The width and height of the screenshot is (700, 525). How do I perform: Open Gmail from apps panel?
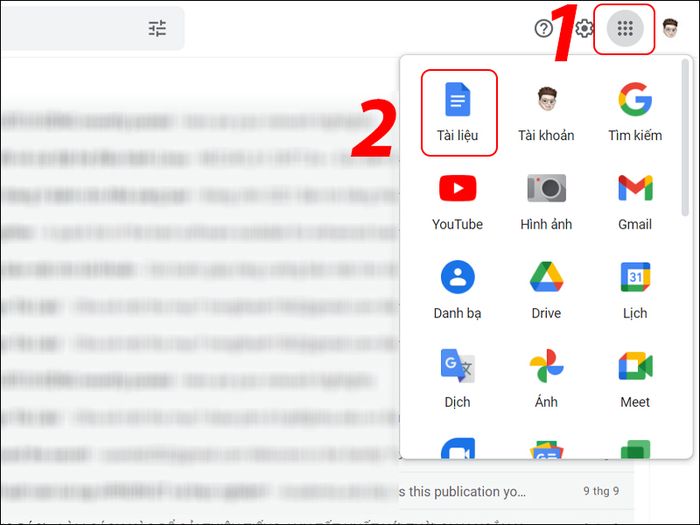tap(635, 202)
